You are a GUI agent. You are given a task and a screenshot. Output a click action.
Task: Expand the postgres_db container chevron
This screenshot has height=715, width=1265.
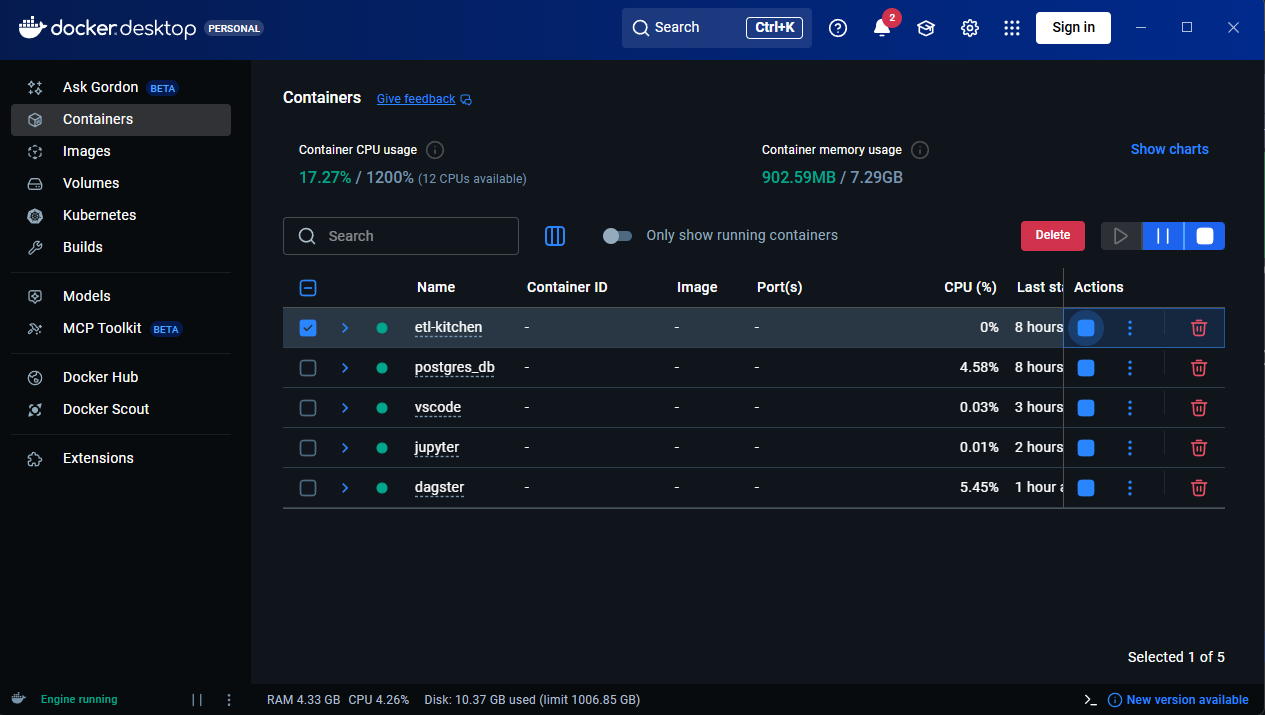click(x=345, y=368)
